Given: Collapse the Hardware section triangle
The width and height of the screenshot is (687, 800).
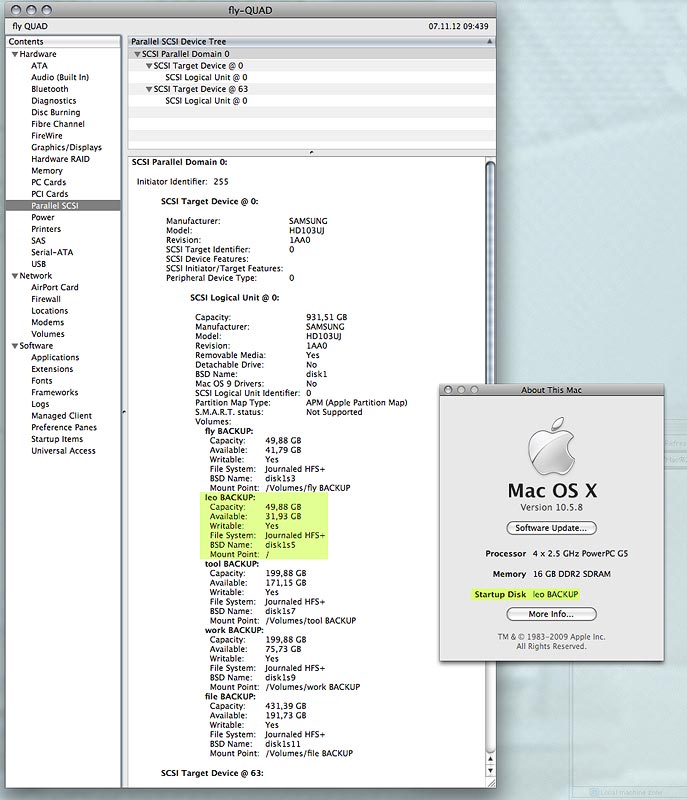Looking at the screenshot, I should [x=15, y=54].
